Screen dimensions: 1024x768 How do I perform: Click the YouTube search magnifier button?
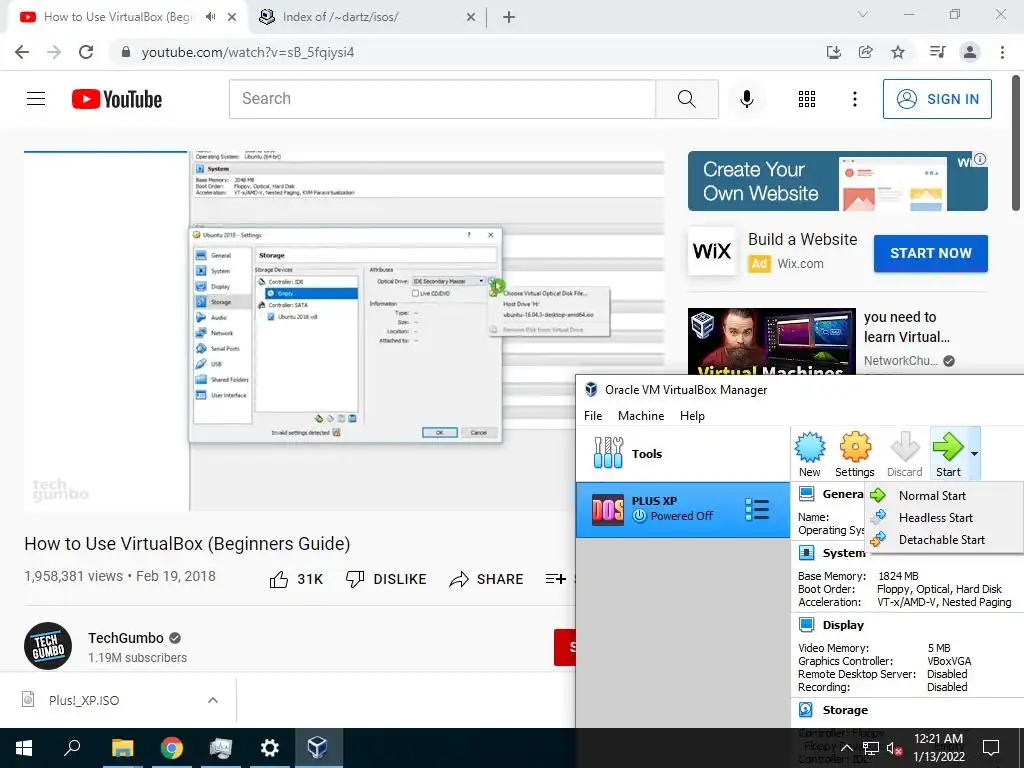pyautogui.click(x=686, y=99)
